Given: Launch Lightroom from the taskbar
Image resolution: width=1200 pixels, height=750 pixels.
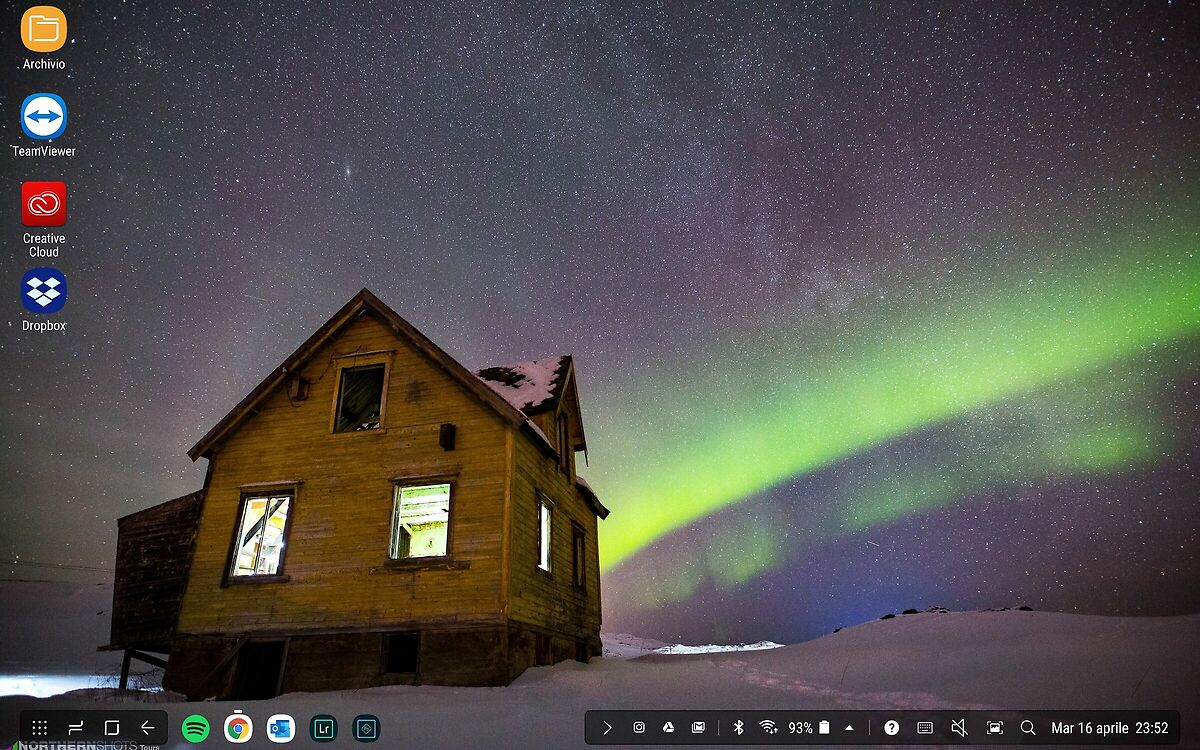Looking at the screenshot, I should coord(323,728).
